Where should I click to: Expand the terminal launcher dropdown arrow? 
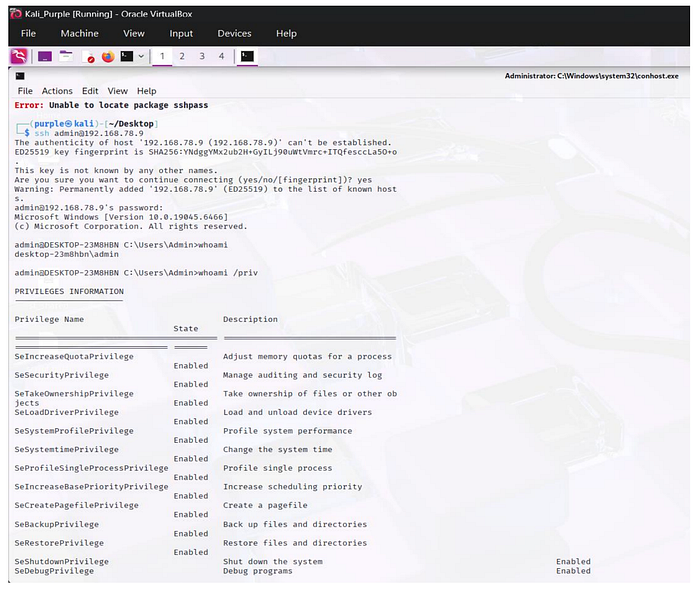tap(141, 56)
